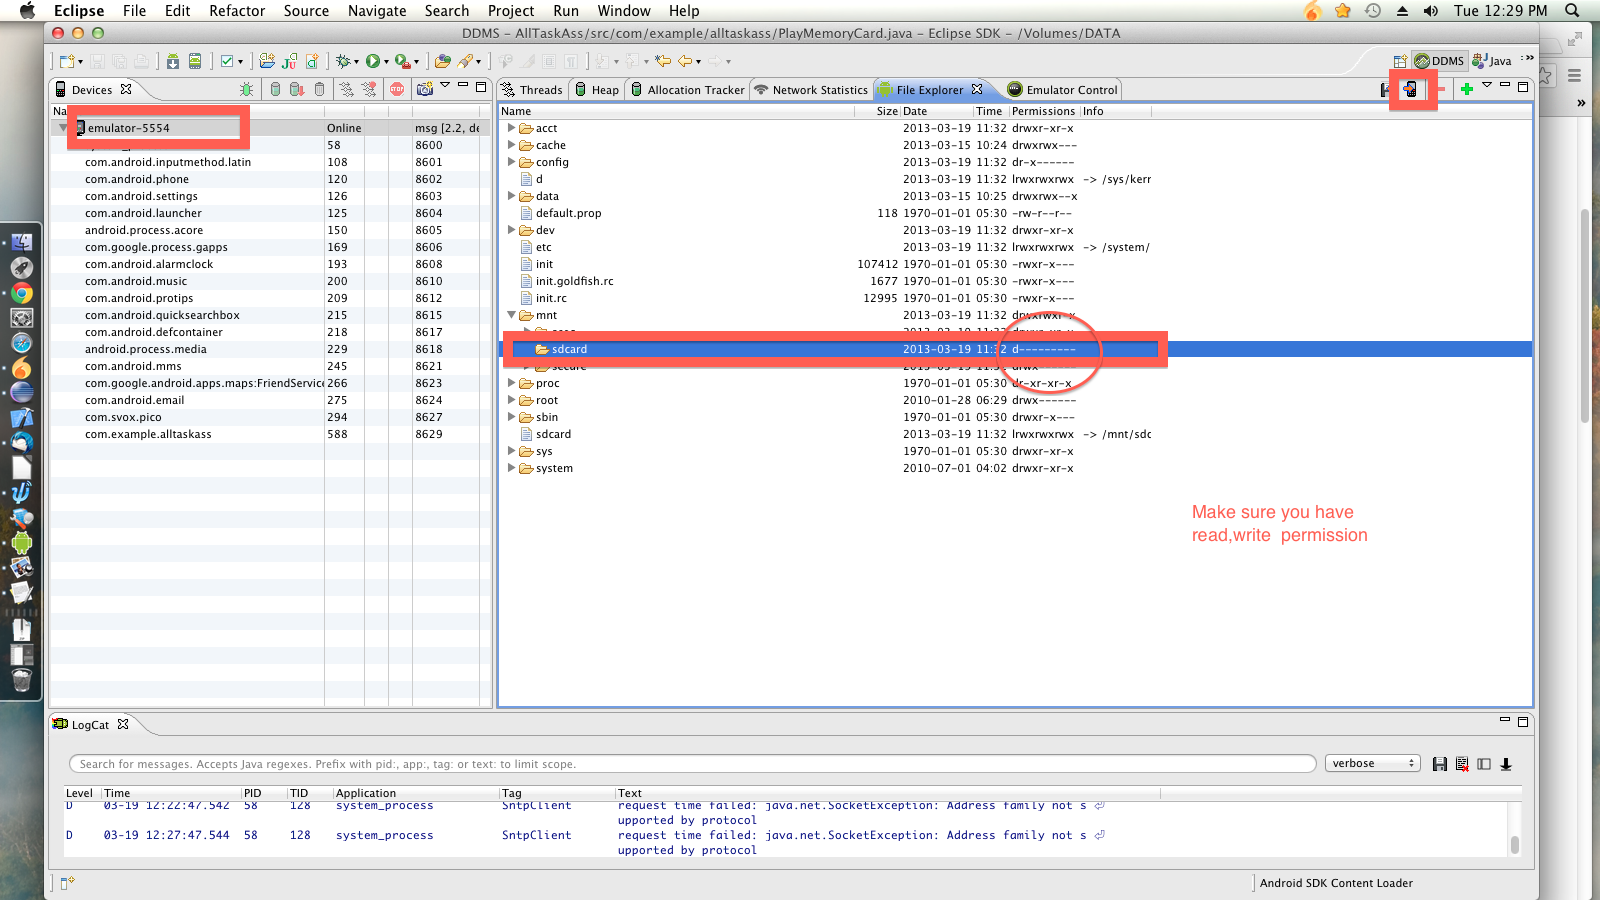The image size is (1600, 900).
Task: Sort file list by Permissions column header
Action: [1043, 111]
